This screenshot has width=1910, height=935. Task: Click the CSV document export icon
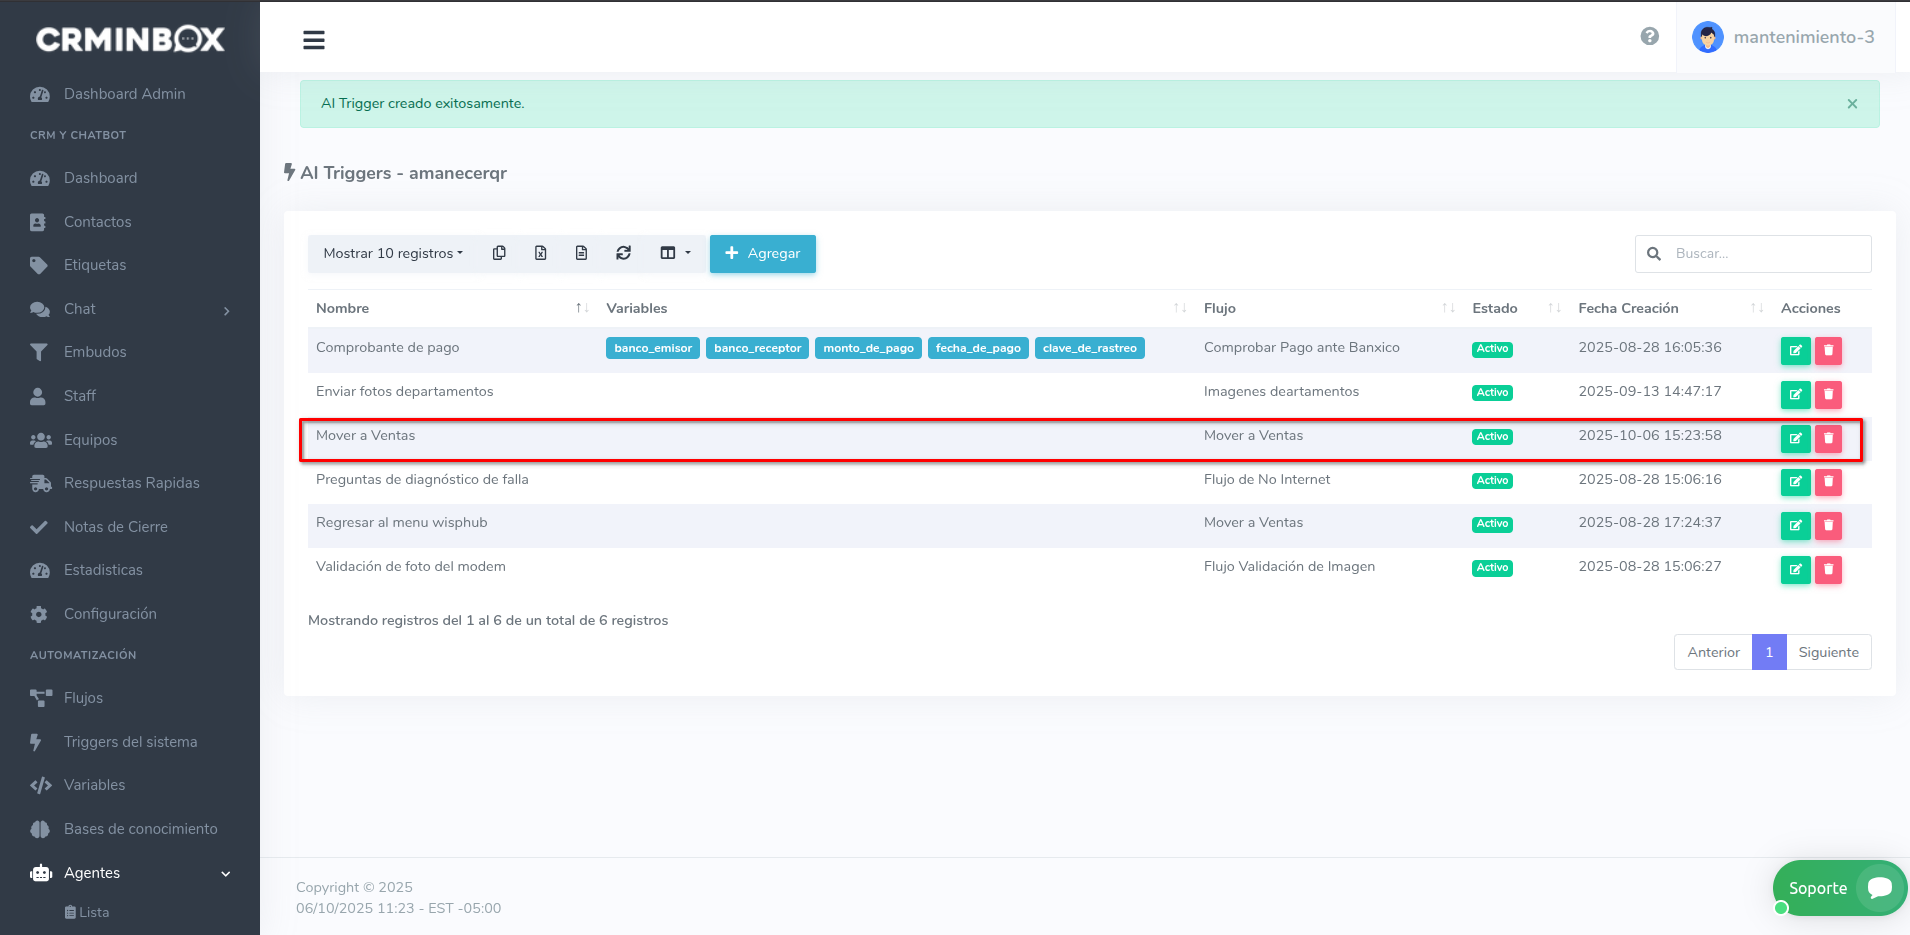pyautogui.click(x=581, y=253)
